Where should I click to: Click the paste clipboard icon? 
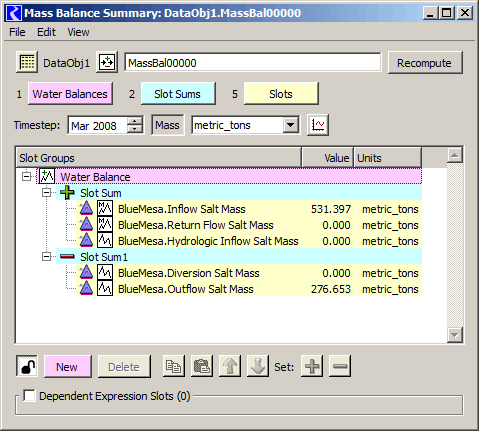pyautogui.click(x=202, y=366)
